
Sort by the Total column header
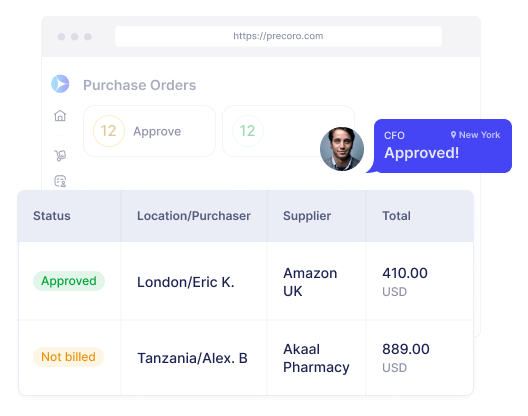click(396, 216)
